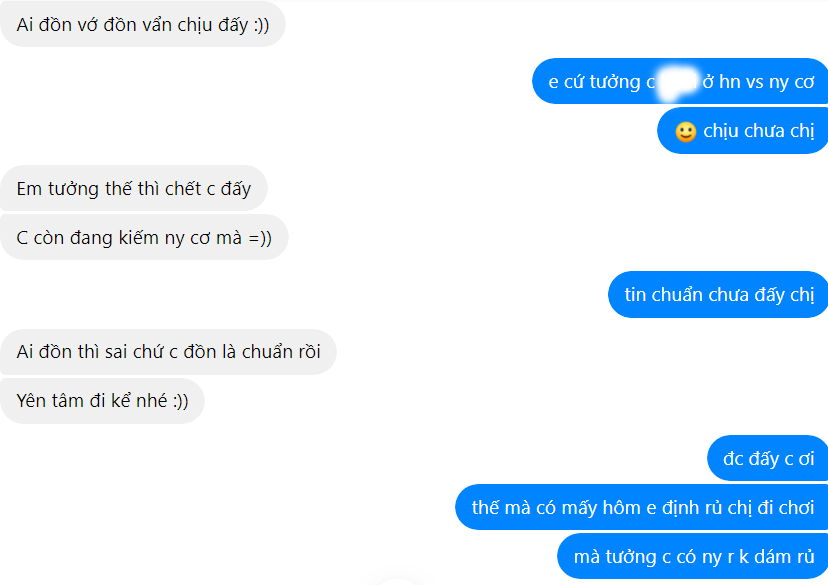This screenshot has height=585, width=828.
Task: Select message 'Ai đồn vớ đồn vẩn chịu đấy :))'
Action: (x=143, y=24)
